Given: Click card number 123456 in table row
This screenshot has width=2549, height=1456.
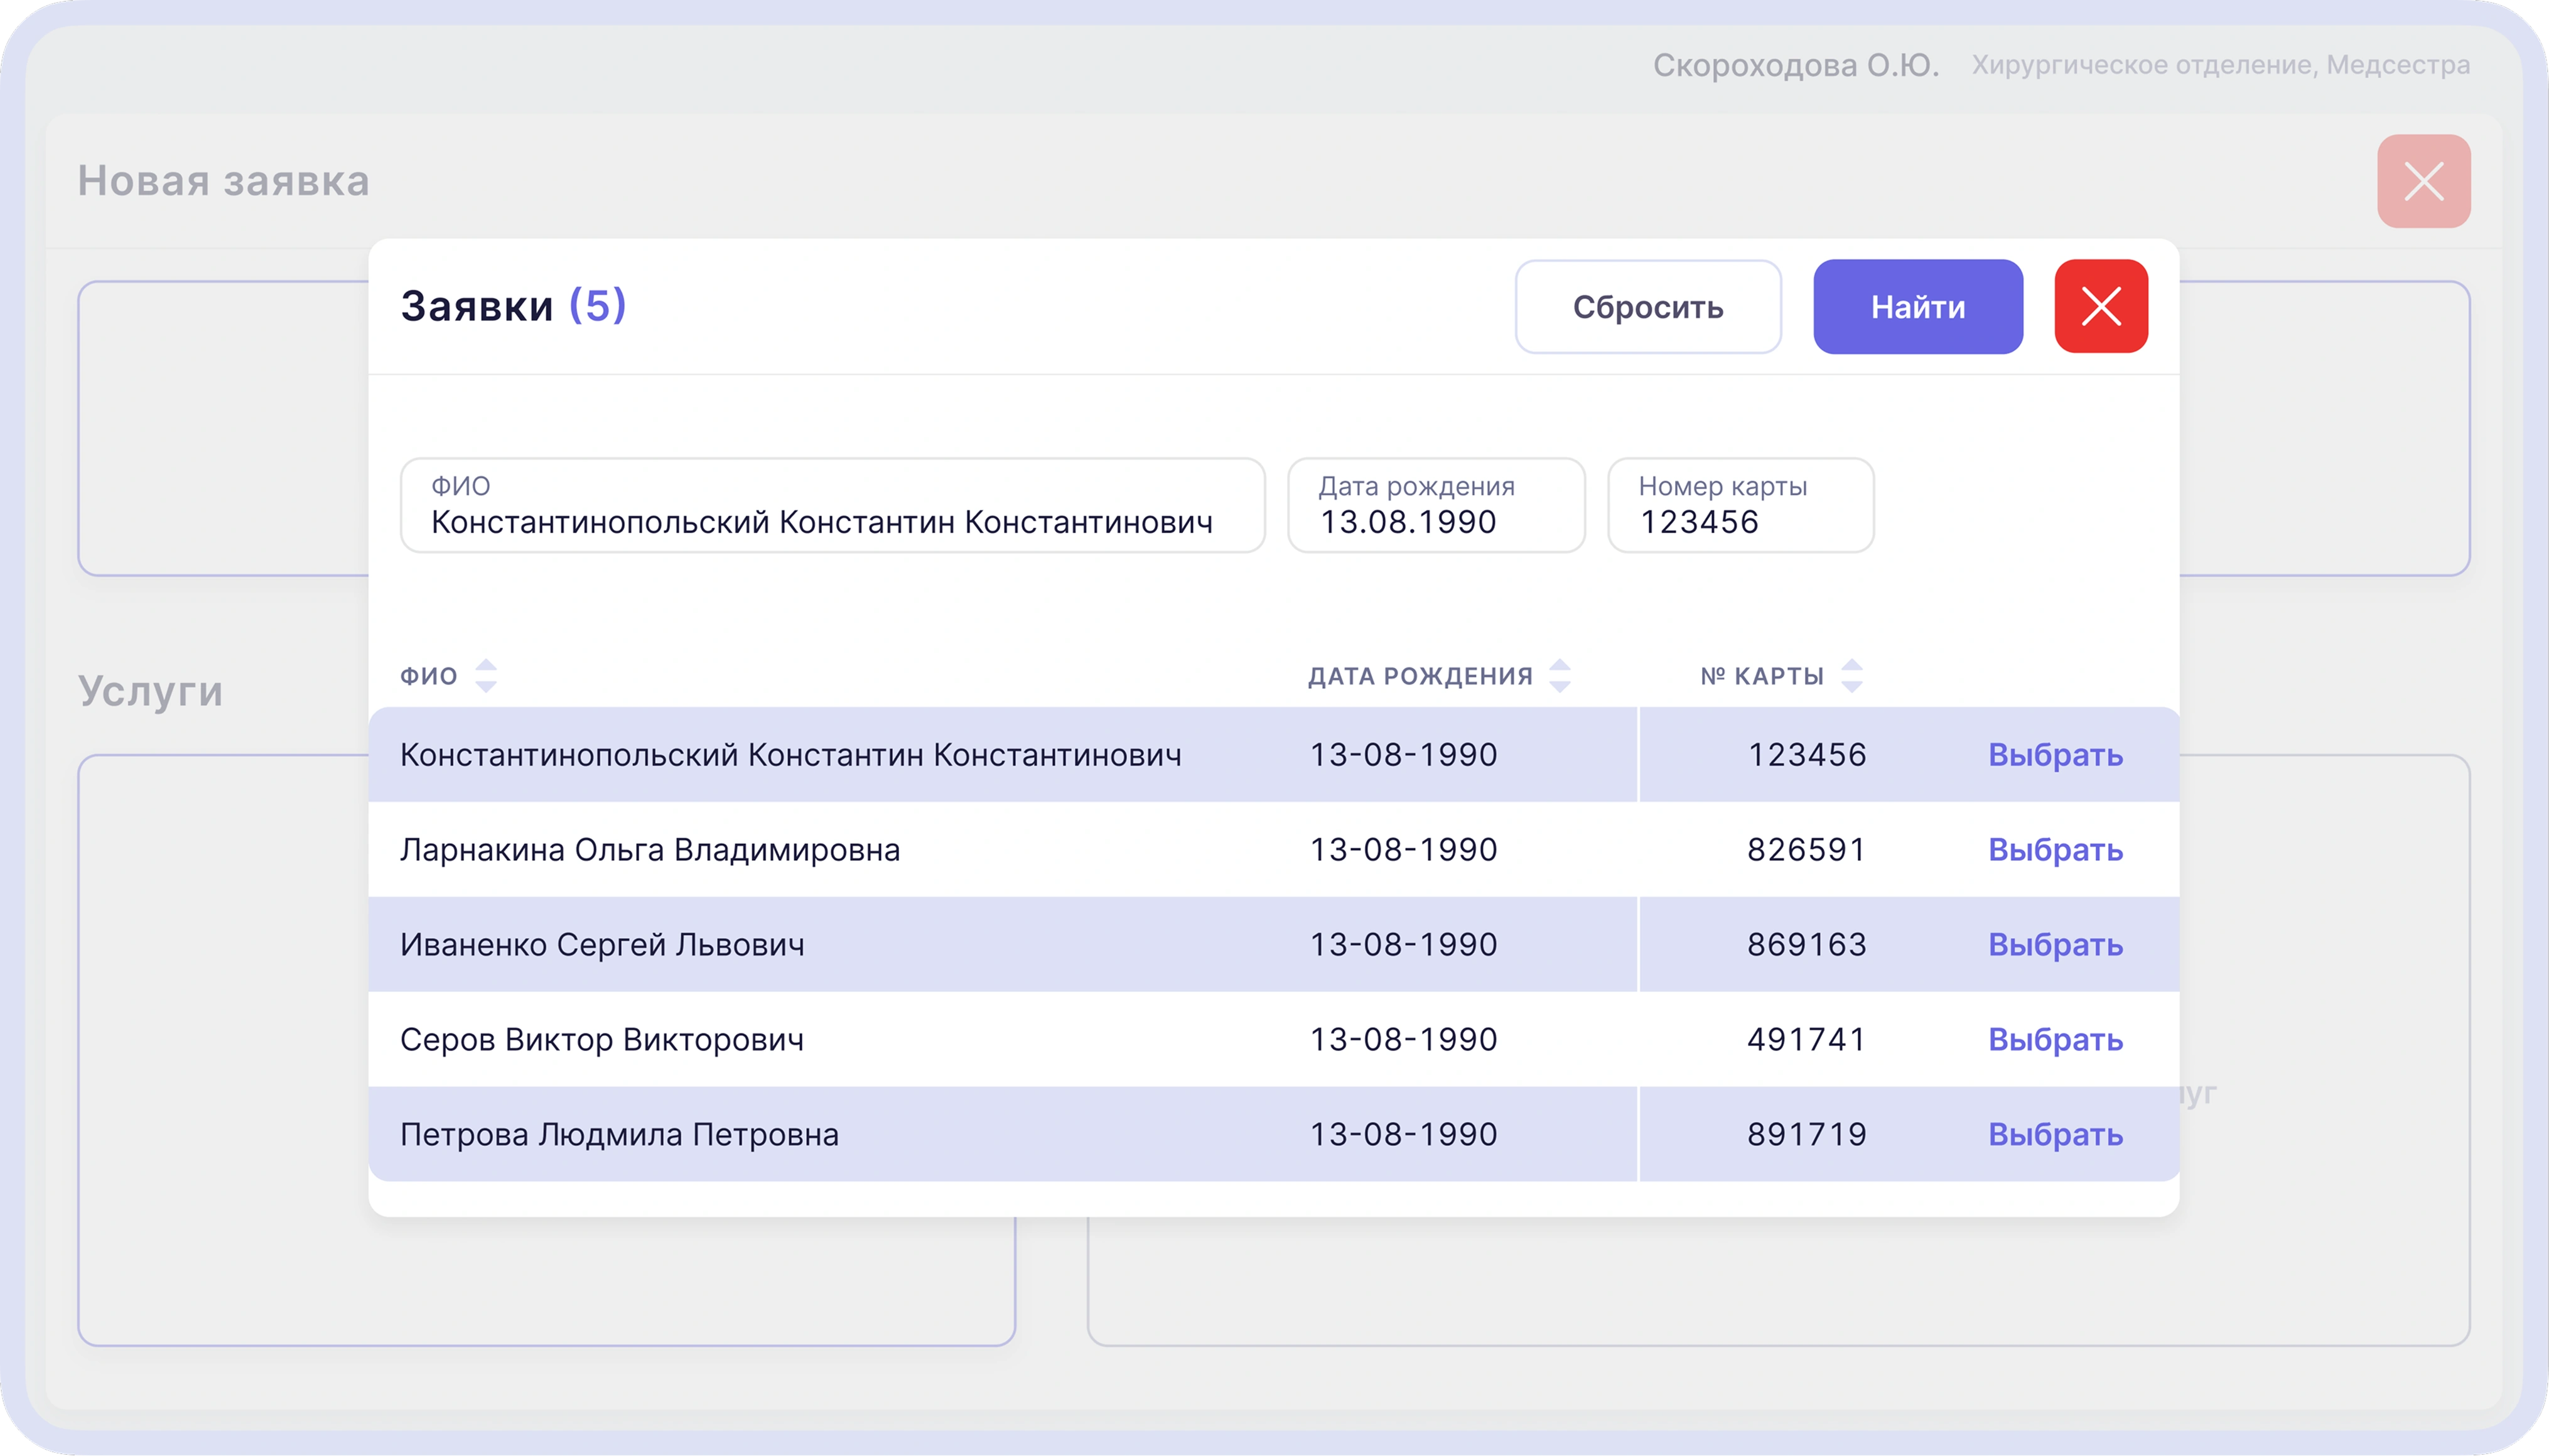Looking at the screenshot, I should click(x=1807, y=755).
